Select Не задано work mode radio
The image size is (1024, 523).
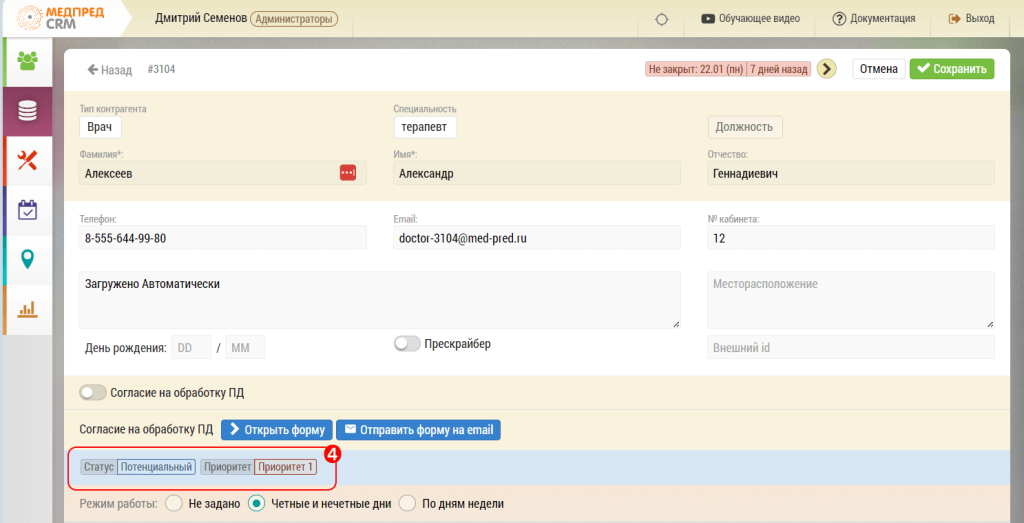(x=173, y=504)
